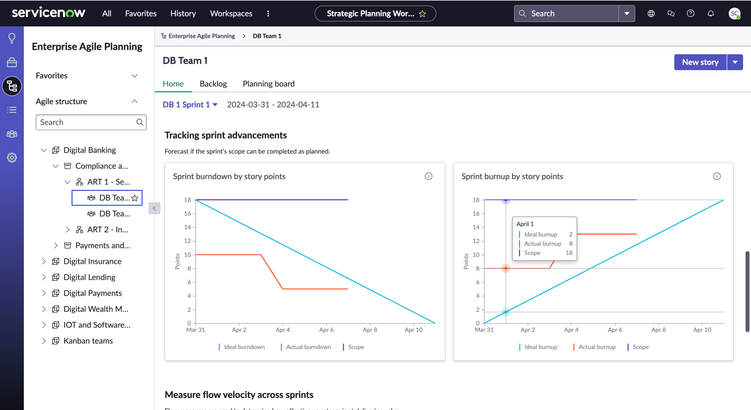Click the global search magnifier icon
Screen dimensions: 751x410
[x=523, y=13]
